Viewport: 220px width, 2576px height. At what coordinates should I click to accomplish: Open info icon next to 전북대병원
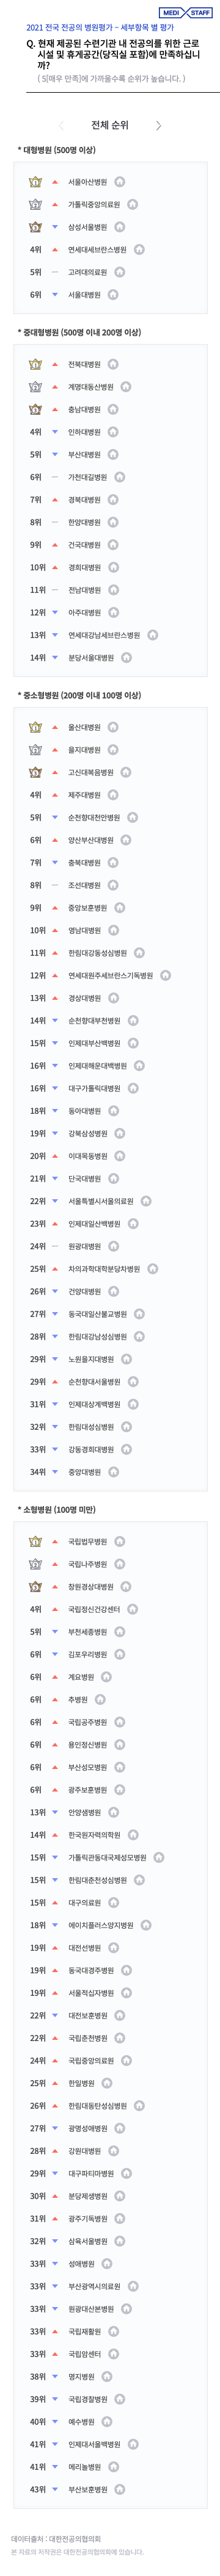(x=113, y=364)
